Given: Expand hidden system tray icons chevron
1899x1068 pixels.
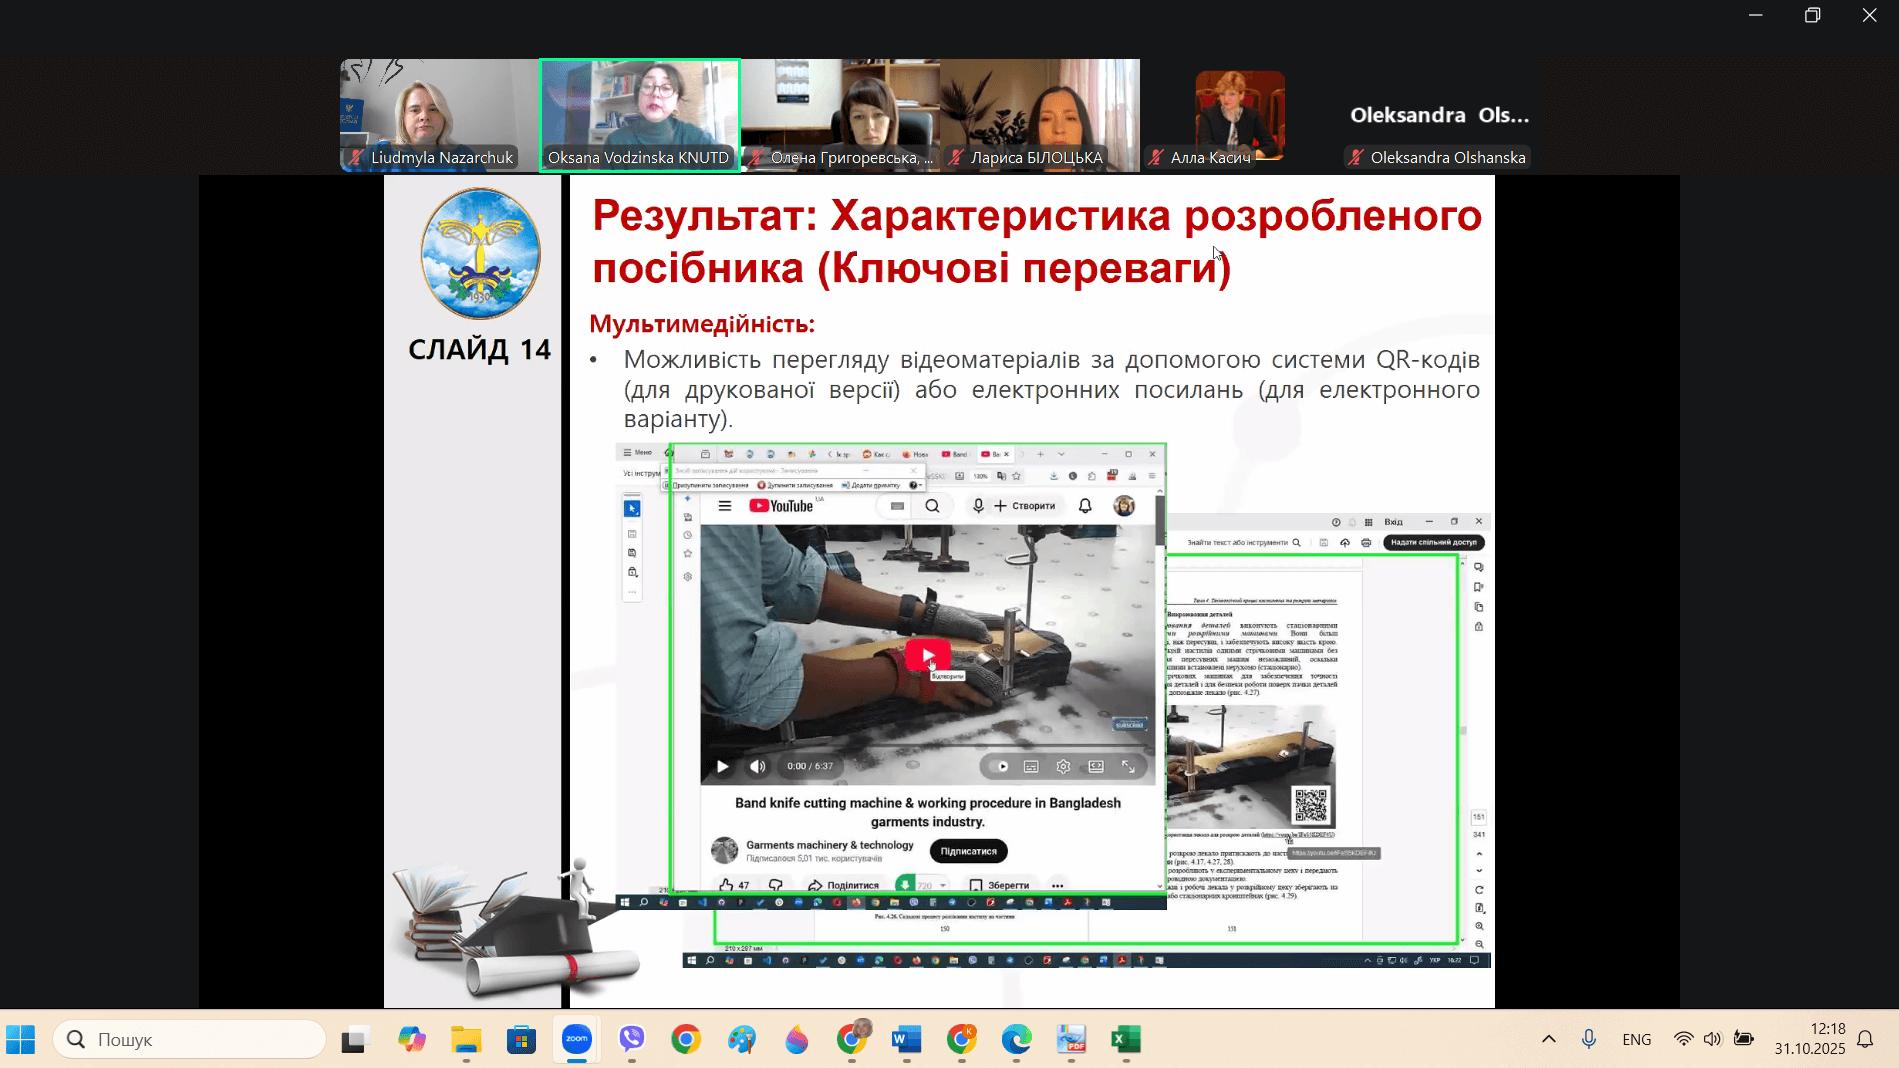Looking at the screenshot, I should tap(1548, 1040).
